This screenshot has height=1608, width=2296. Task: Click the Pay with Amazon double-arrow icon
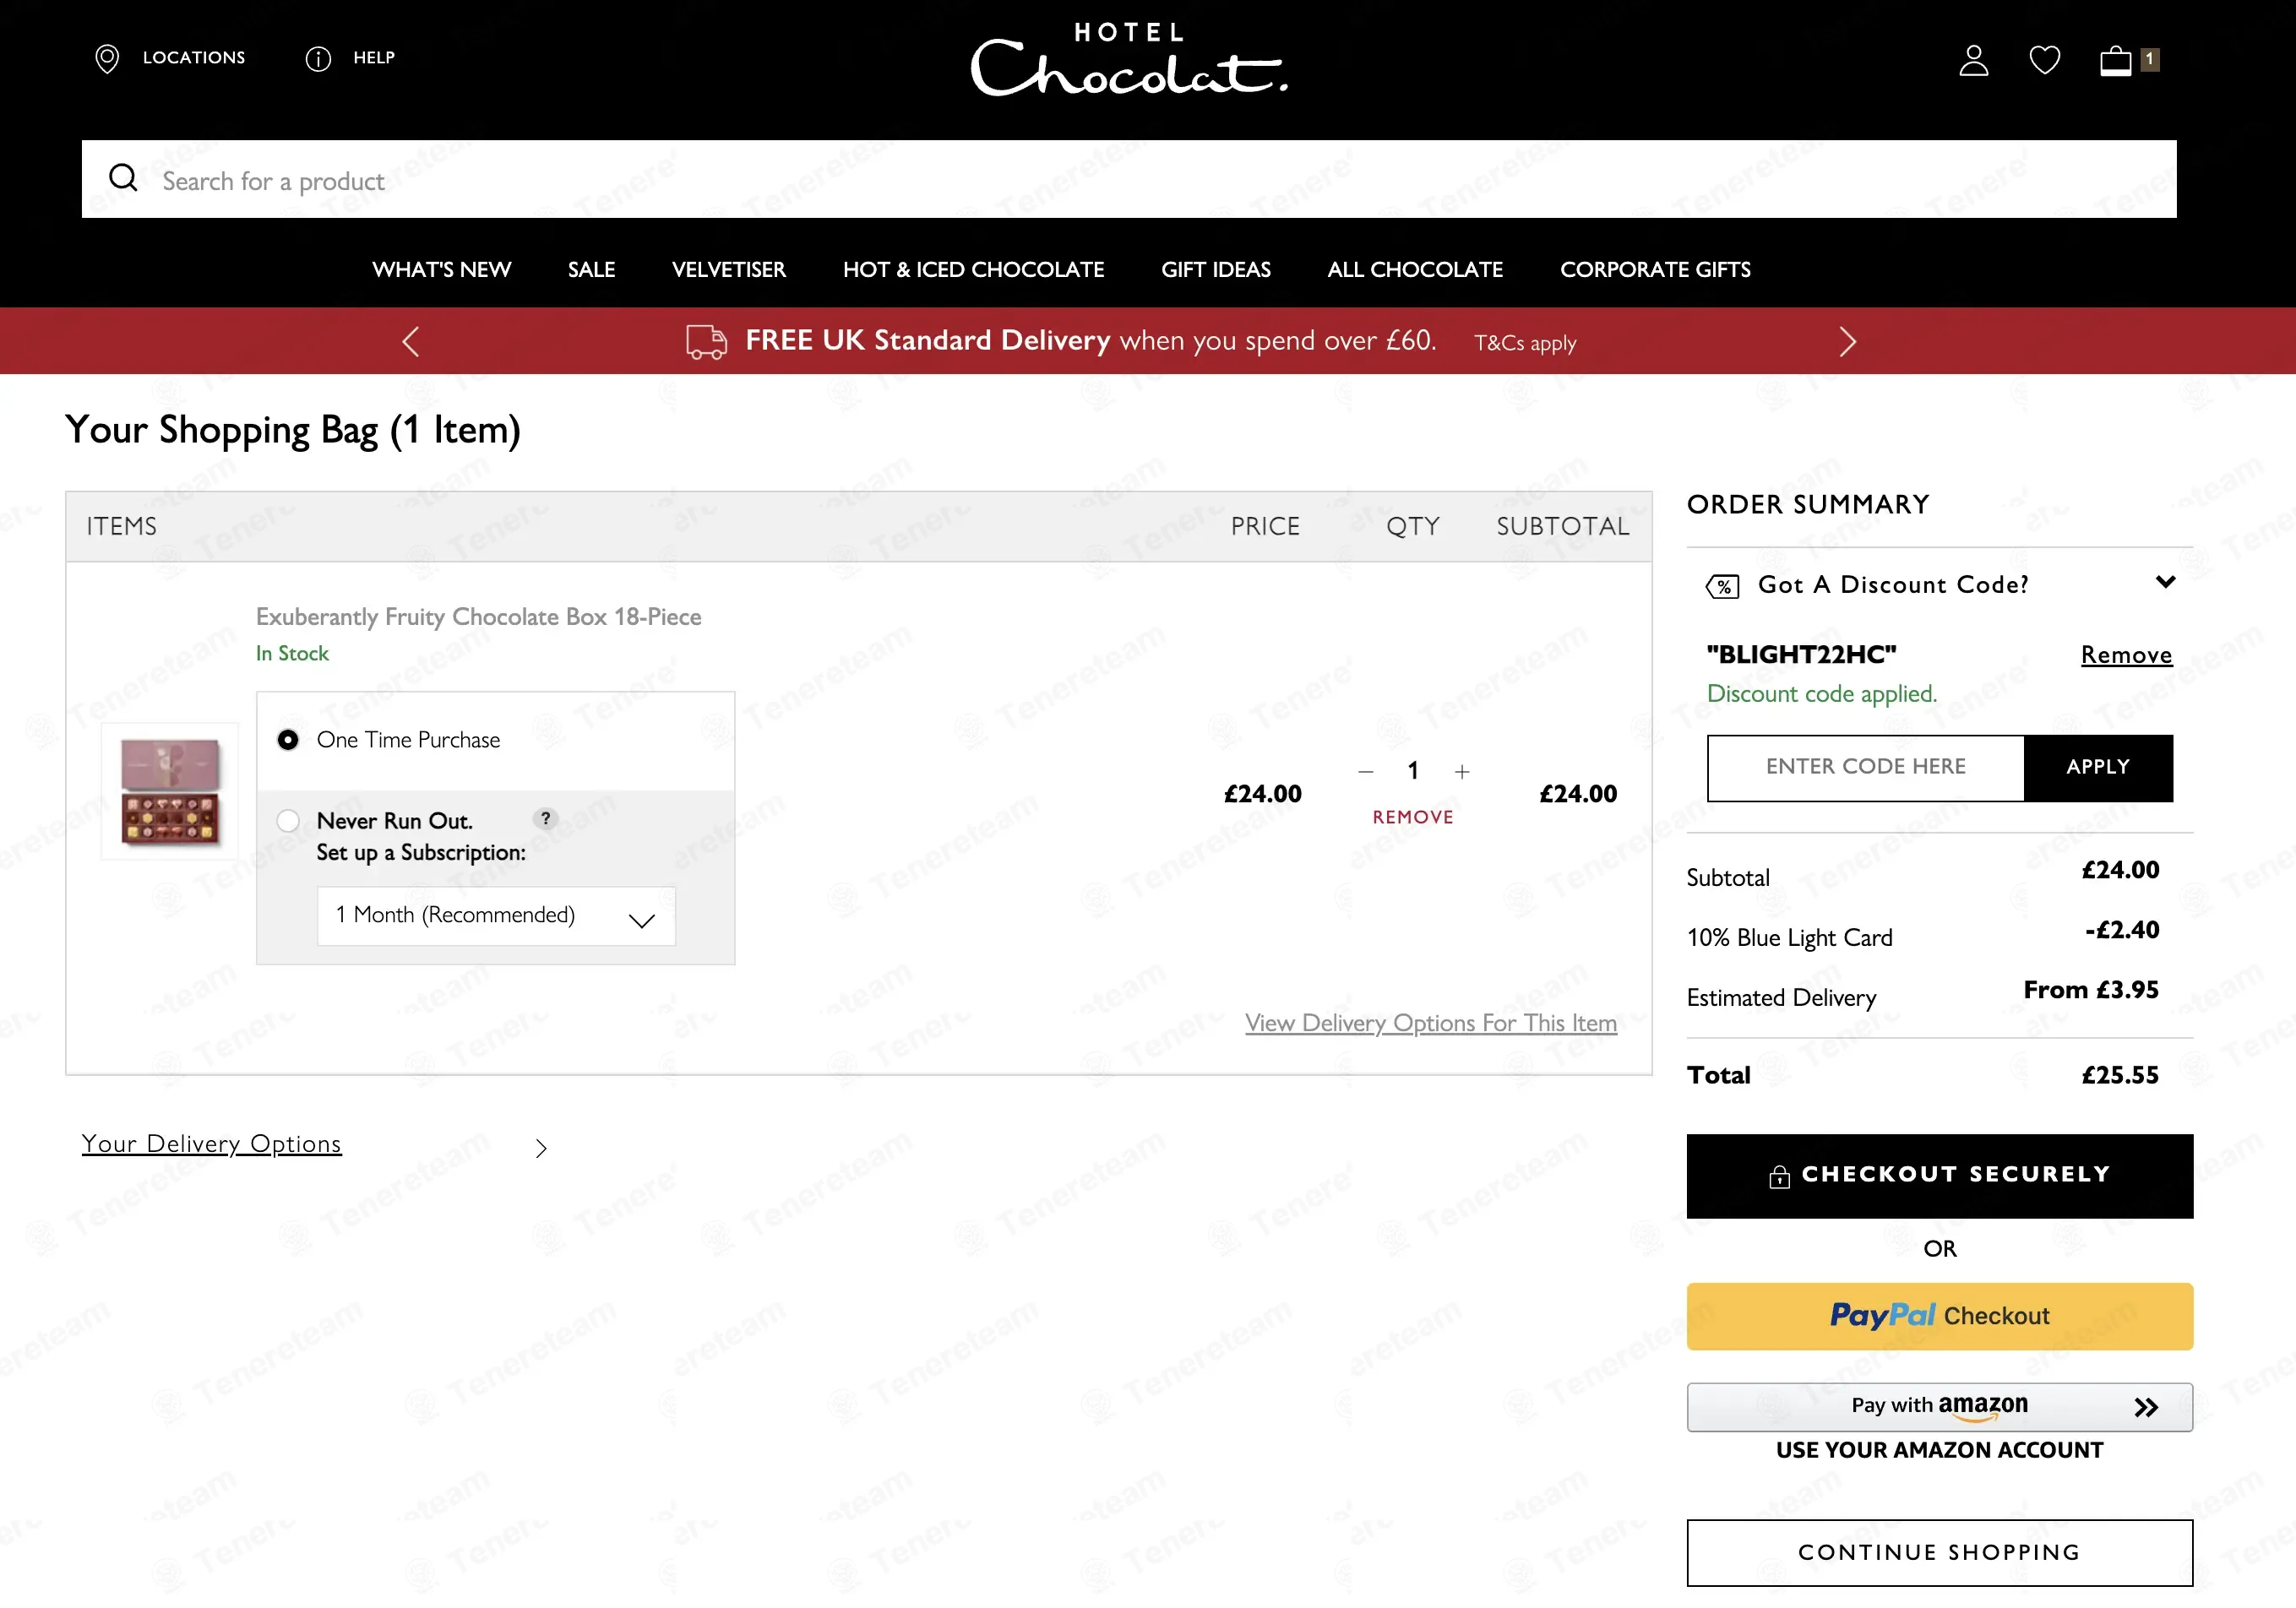point(2146,1408)
